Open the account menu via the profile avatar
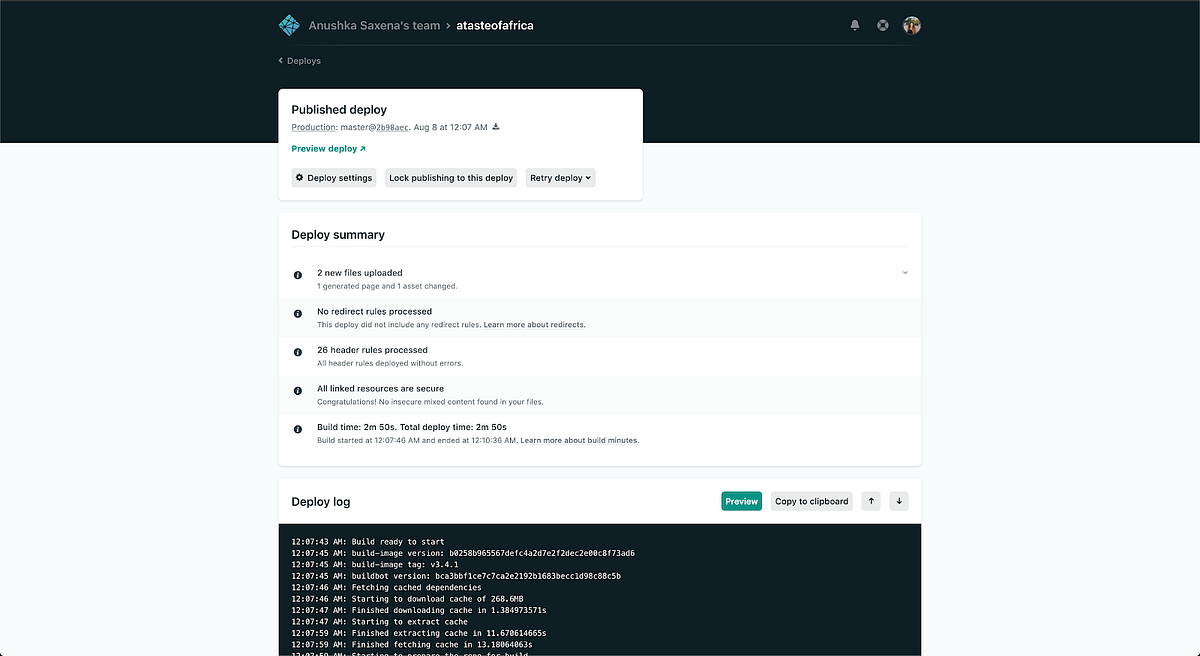 pos(911,25)
